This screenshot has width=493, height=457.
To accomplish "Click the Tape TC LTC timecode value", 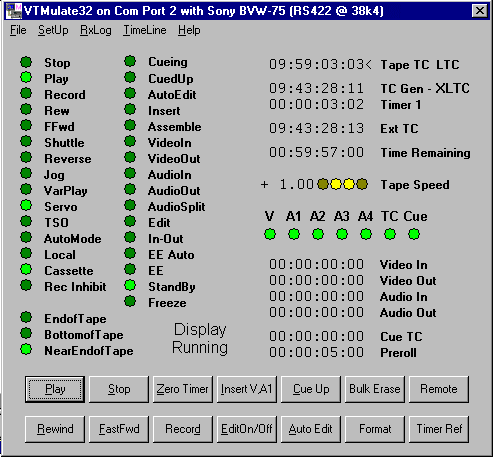I will click(320, 64).
